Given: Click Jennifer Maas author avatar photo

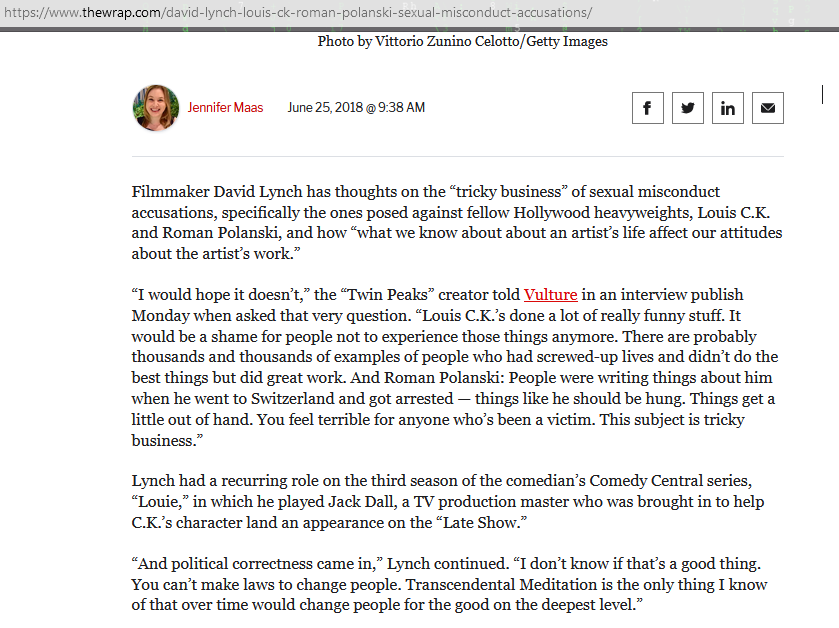Looking at the screenshot, I should (x=156, y=108).
